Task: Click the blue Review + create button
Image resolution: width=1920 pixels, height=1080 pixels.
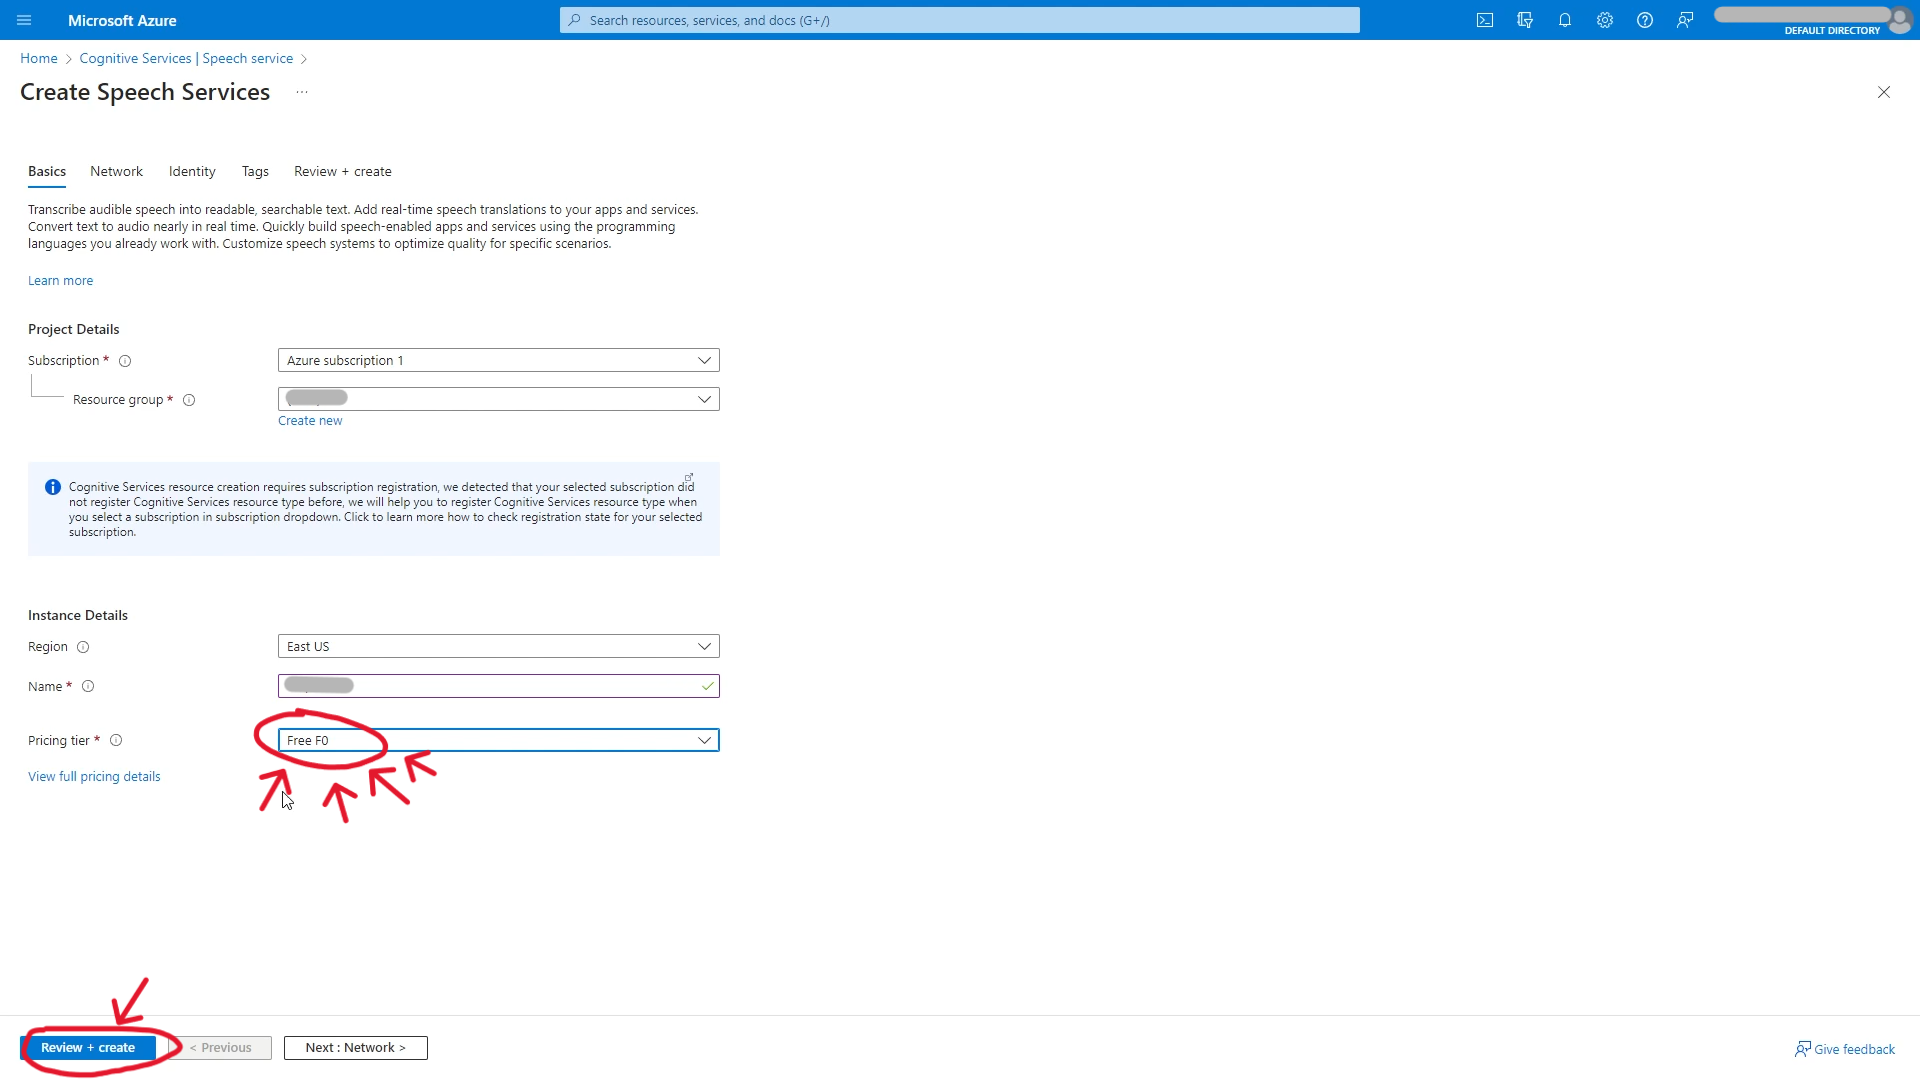Action: [88, 1048]
